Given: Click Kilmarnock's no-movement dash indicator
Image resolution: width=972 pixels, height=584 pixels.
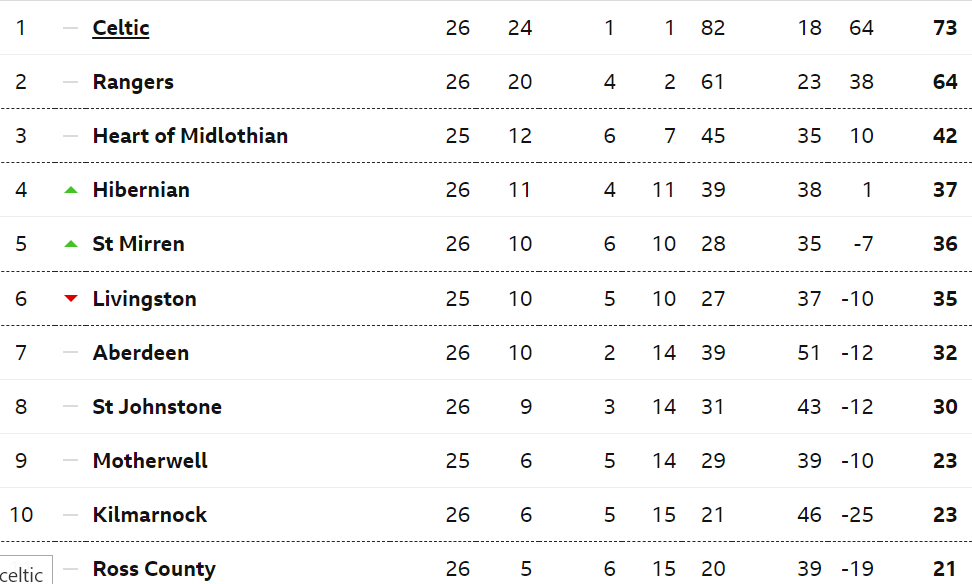Looking at the screenshot, I should click(x=71, y=515).
